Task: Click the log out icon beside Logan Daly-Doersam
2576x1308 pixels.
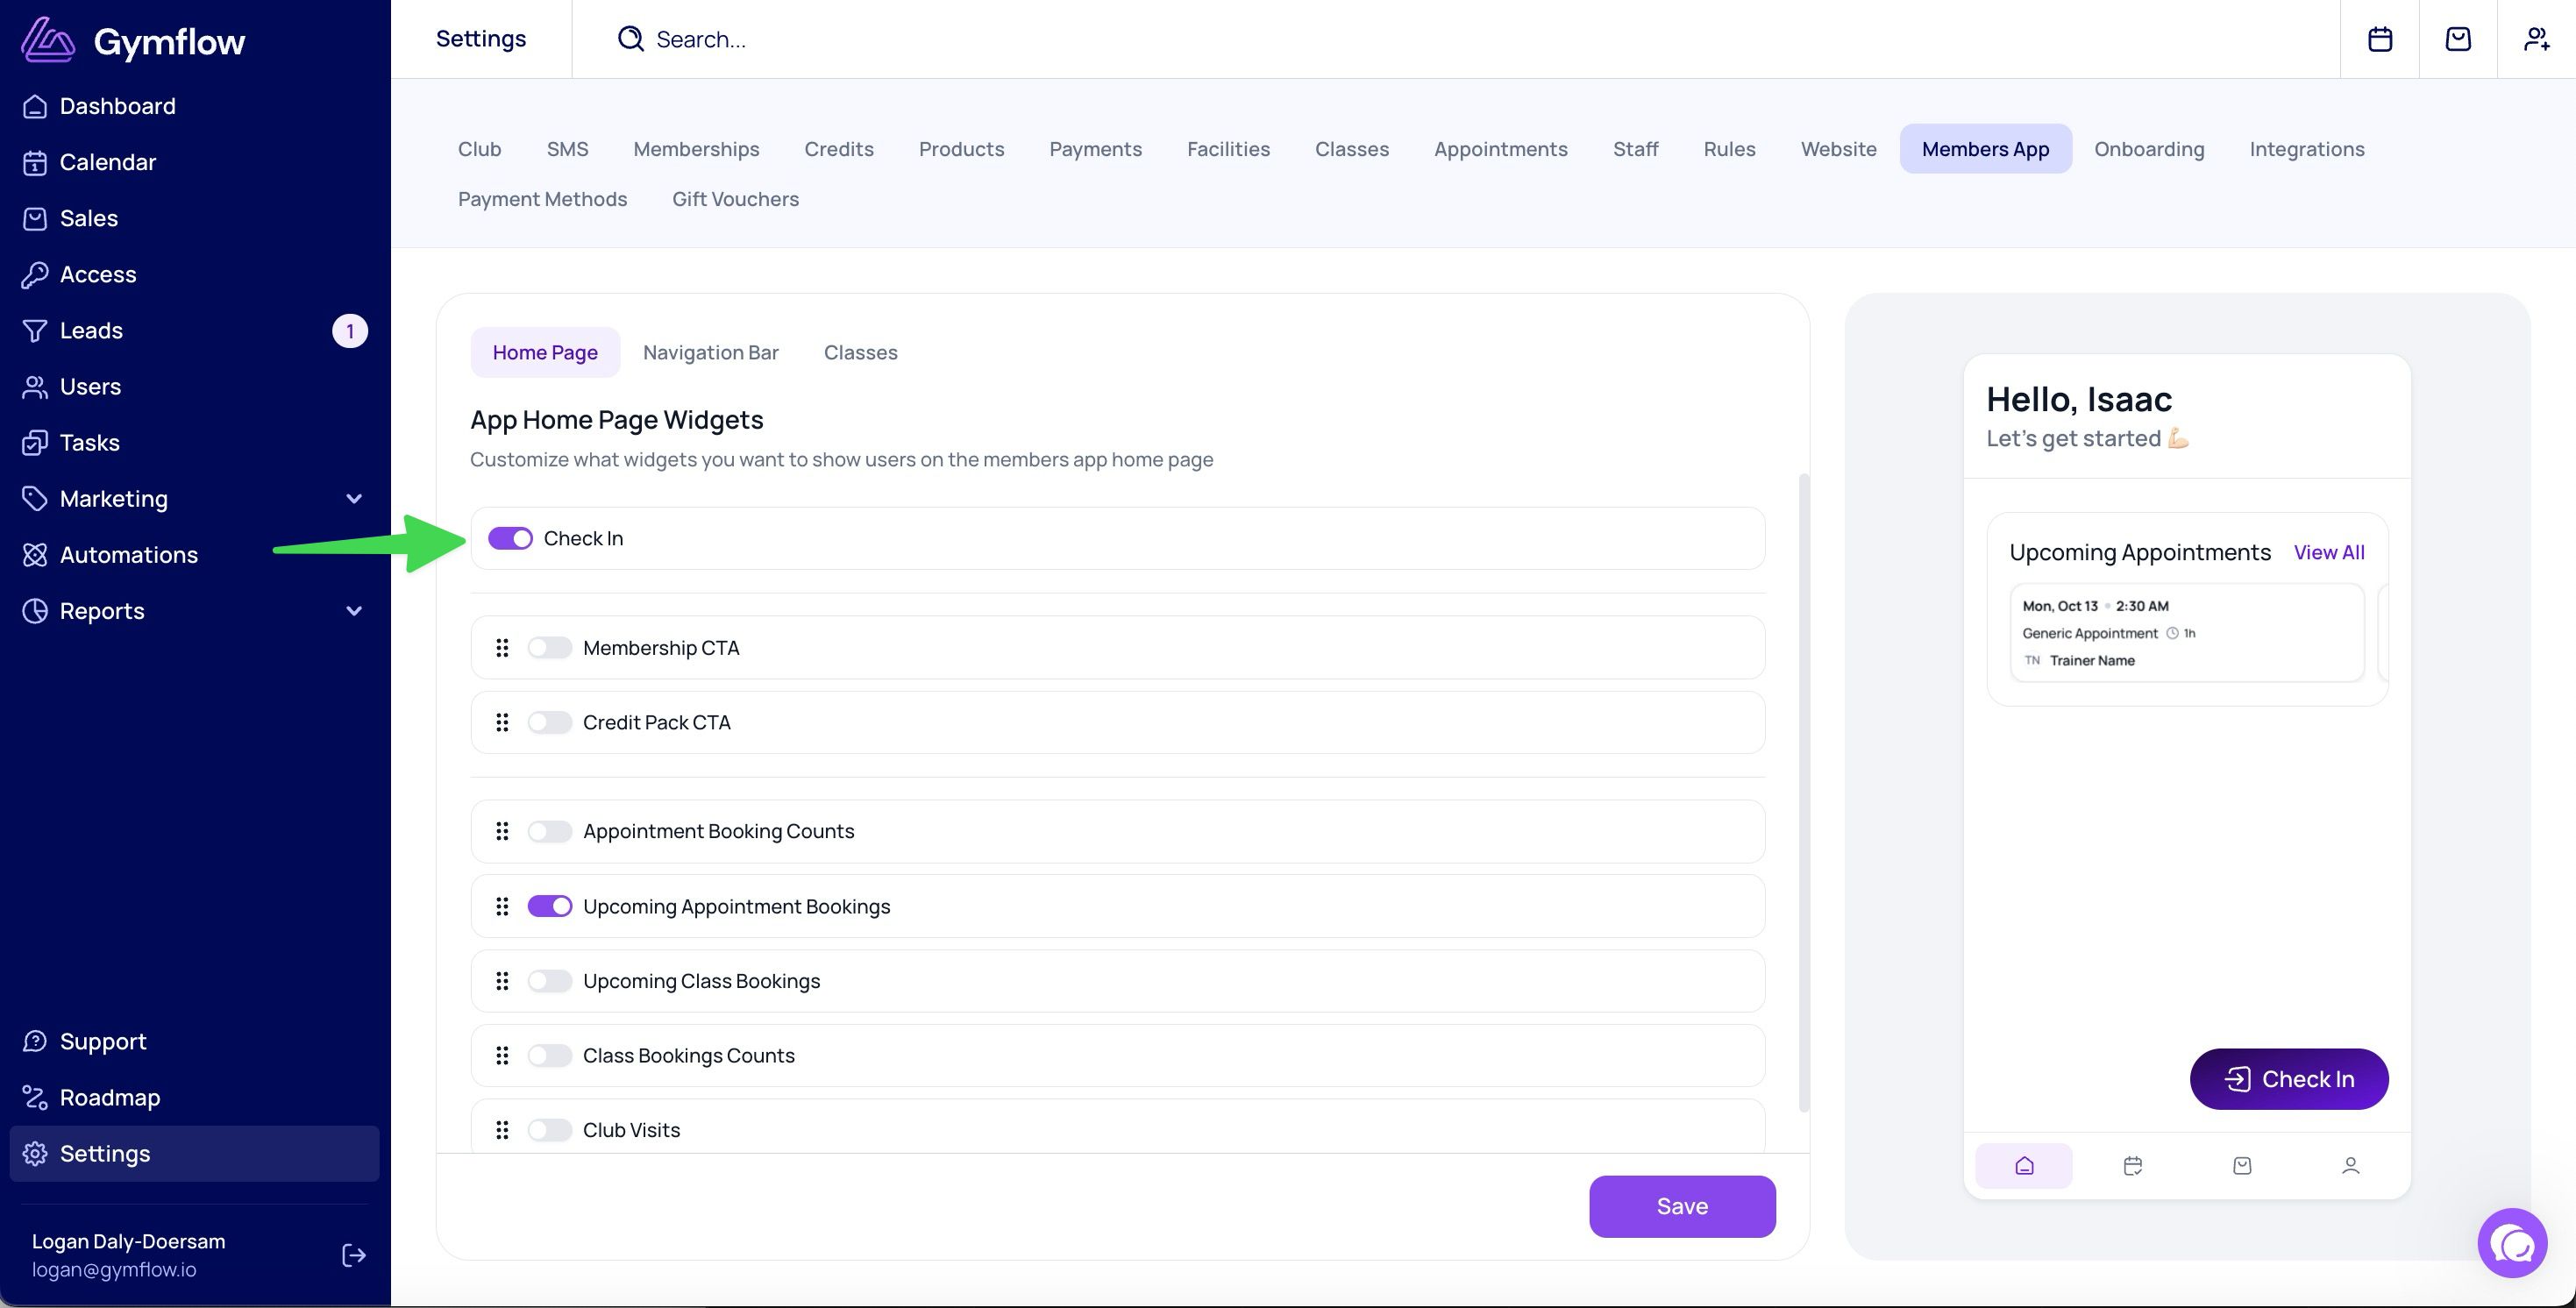Action: pos(354,1255)
